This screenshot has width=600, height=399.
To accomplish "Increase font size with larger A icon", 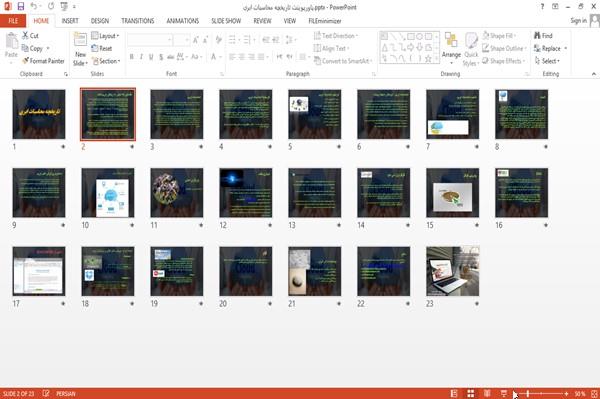I will click(196, 40).
